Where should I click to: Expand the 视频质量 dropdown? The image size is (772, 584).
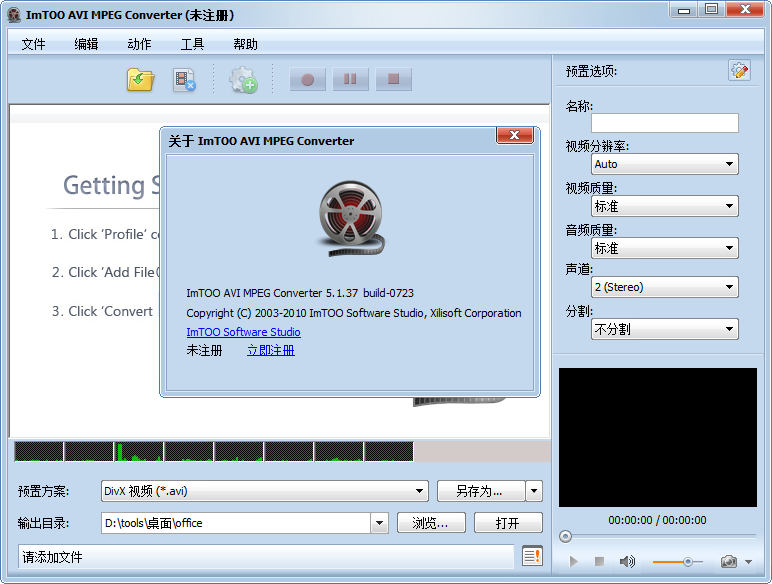click(665, 206)
